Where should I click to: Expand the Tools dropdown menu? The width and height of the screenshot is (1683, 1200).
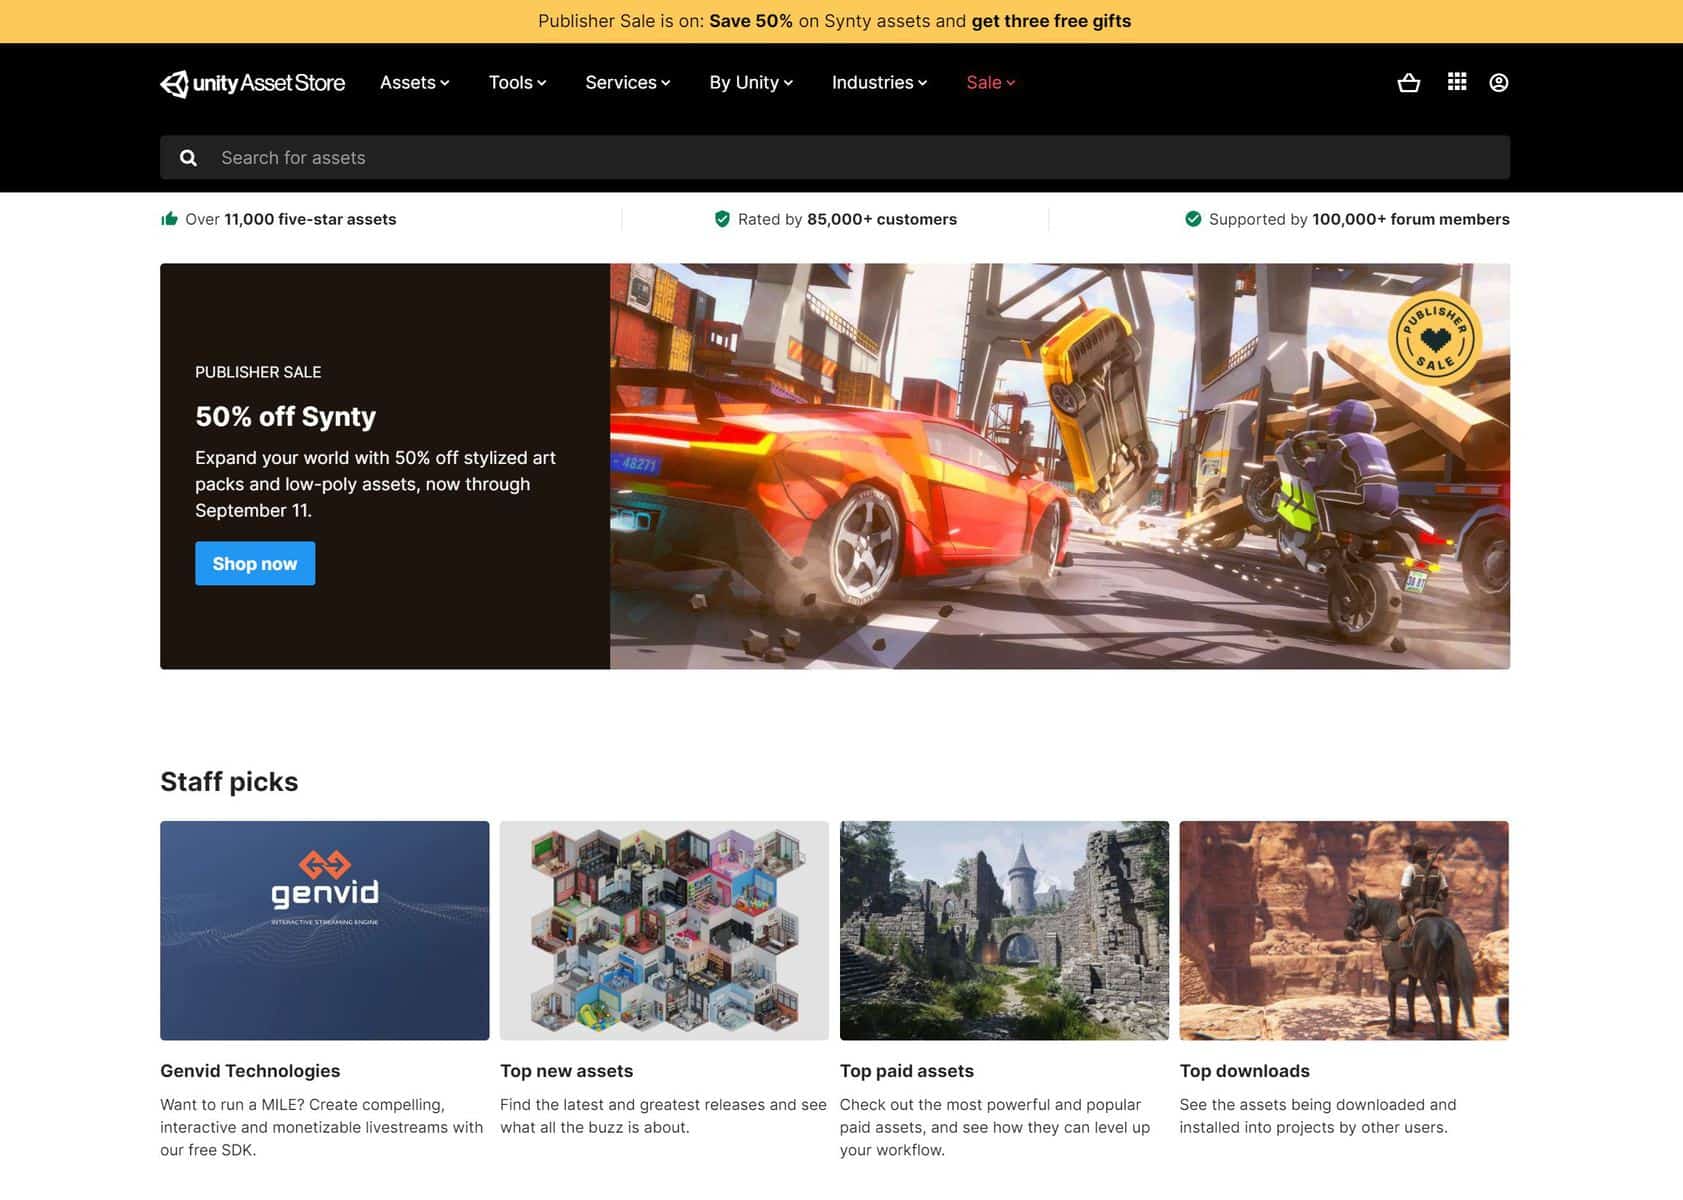tap(518, 83)
